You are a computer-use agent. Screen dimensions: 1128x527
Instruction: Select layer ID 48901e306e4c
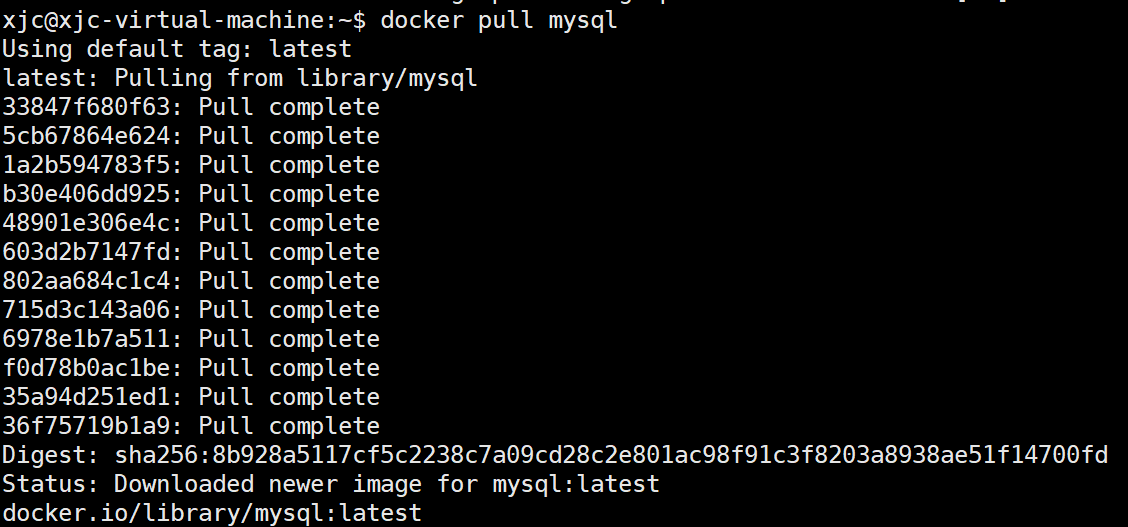(86, 223)
